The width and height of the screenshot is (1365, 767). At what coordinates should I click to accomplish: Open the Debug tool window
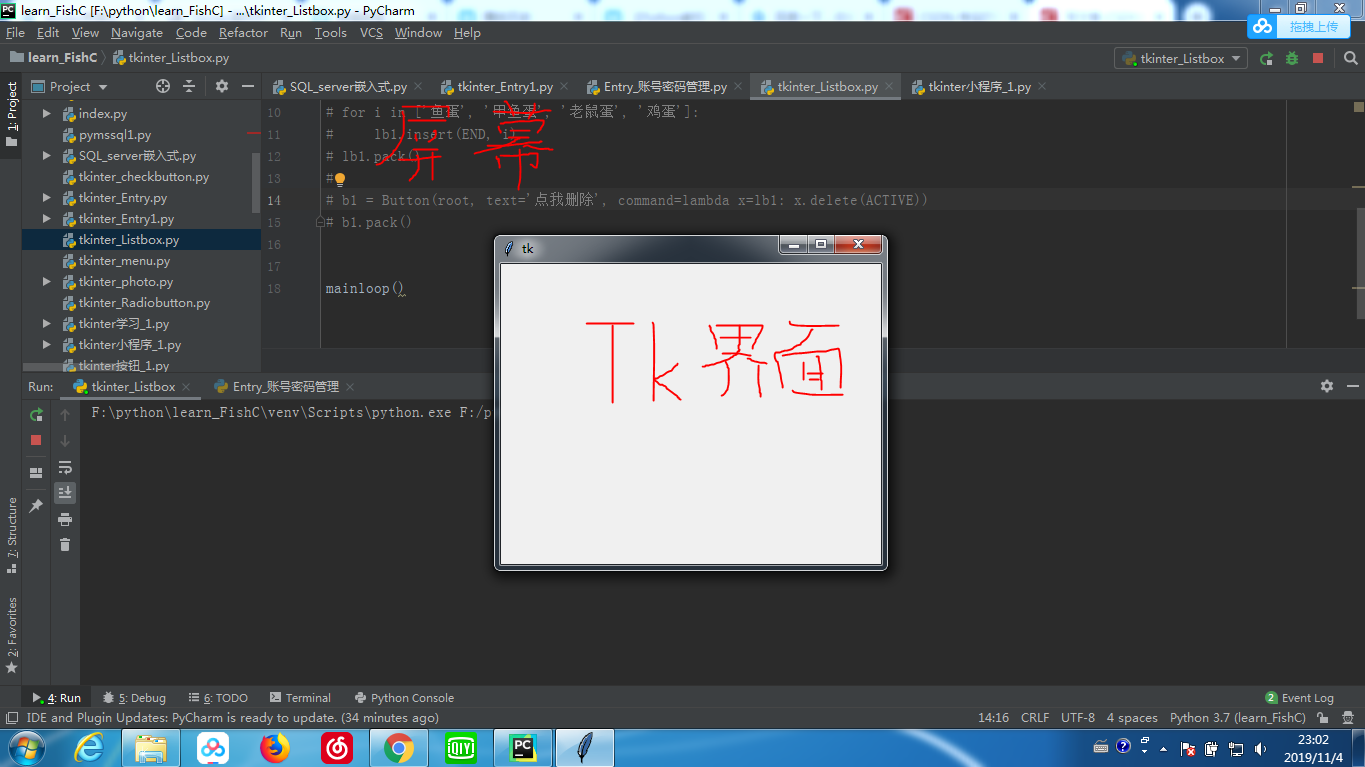[x=136, y=698]
